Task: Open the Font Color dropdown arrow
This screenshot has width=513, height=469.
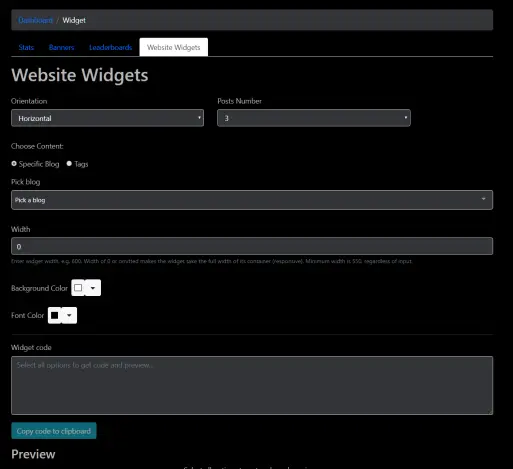Action: (69, 315)
